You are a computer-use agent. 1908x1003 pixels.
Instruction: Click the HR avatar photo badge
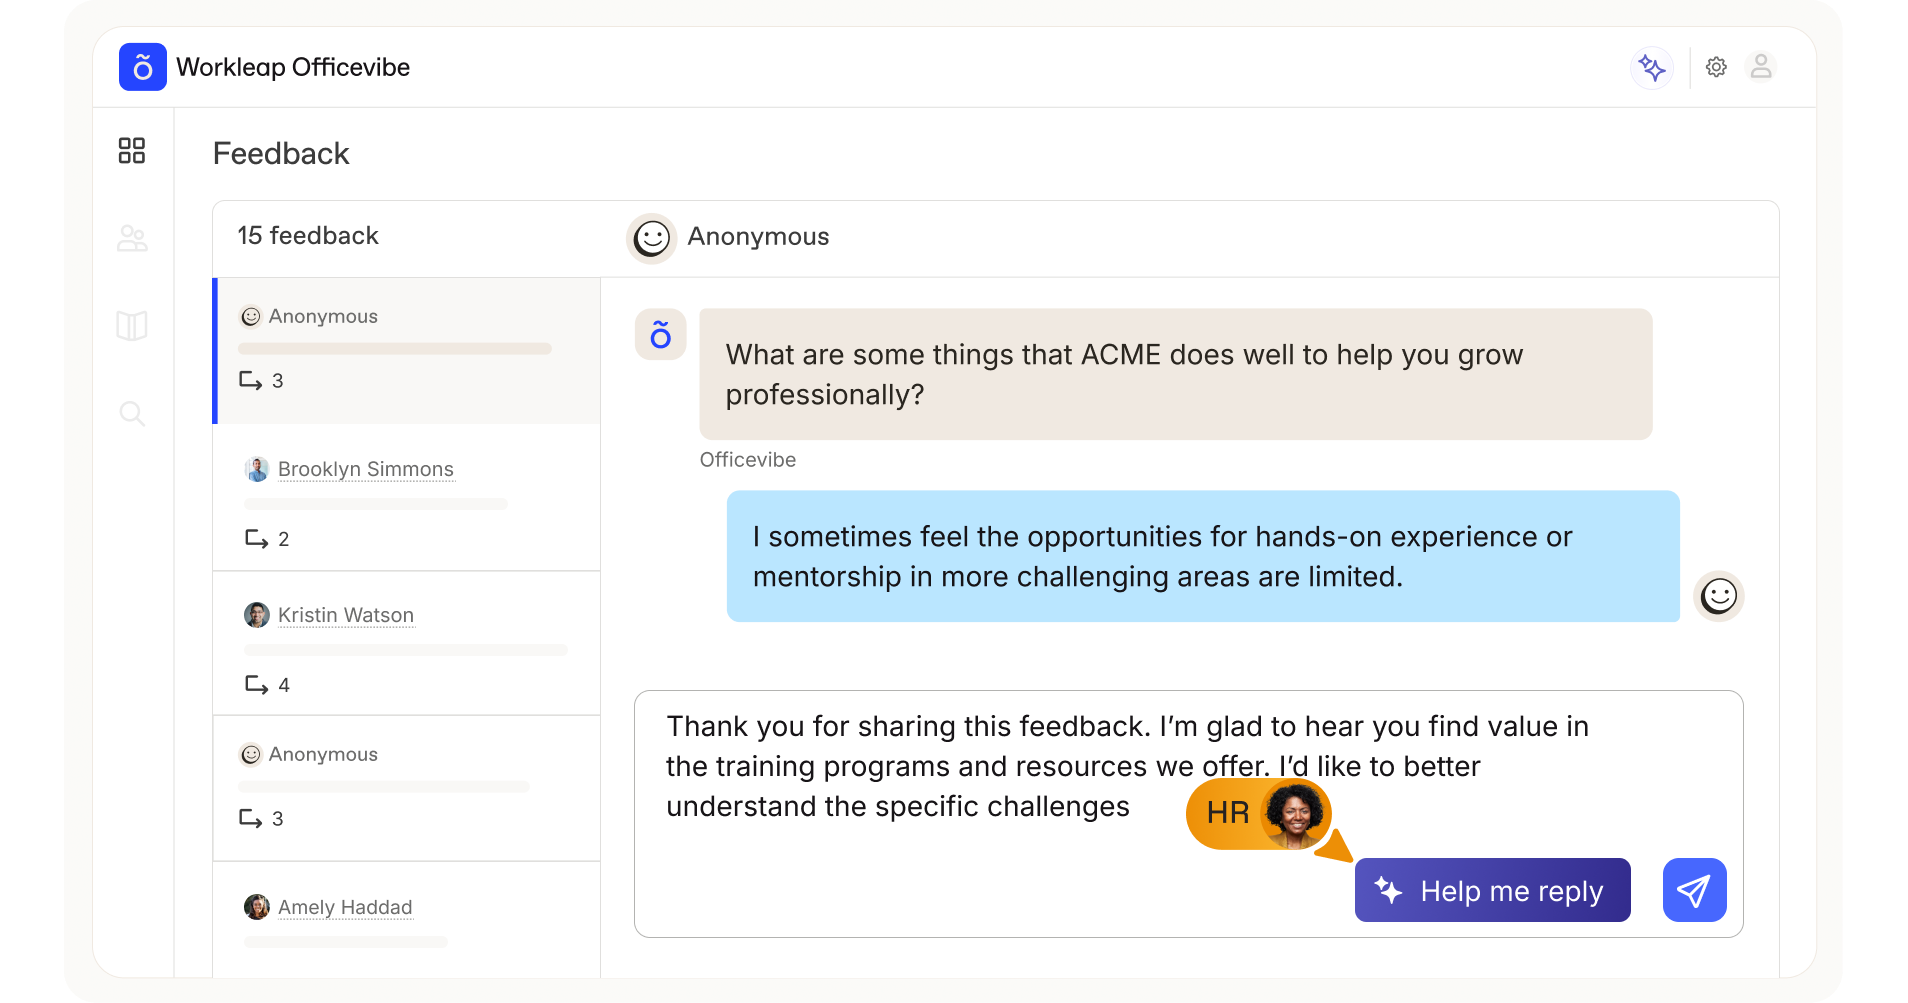pos(1294,813)
